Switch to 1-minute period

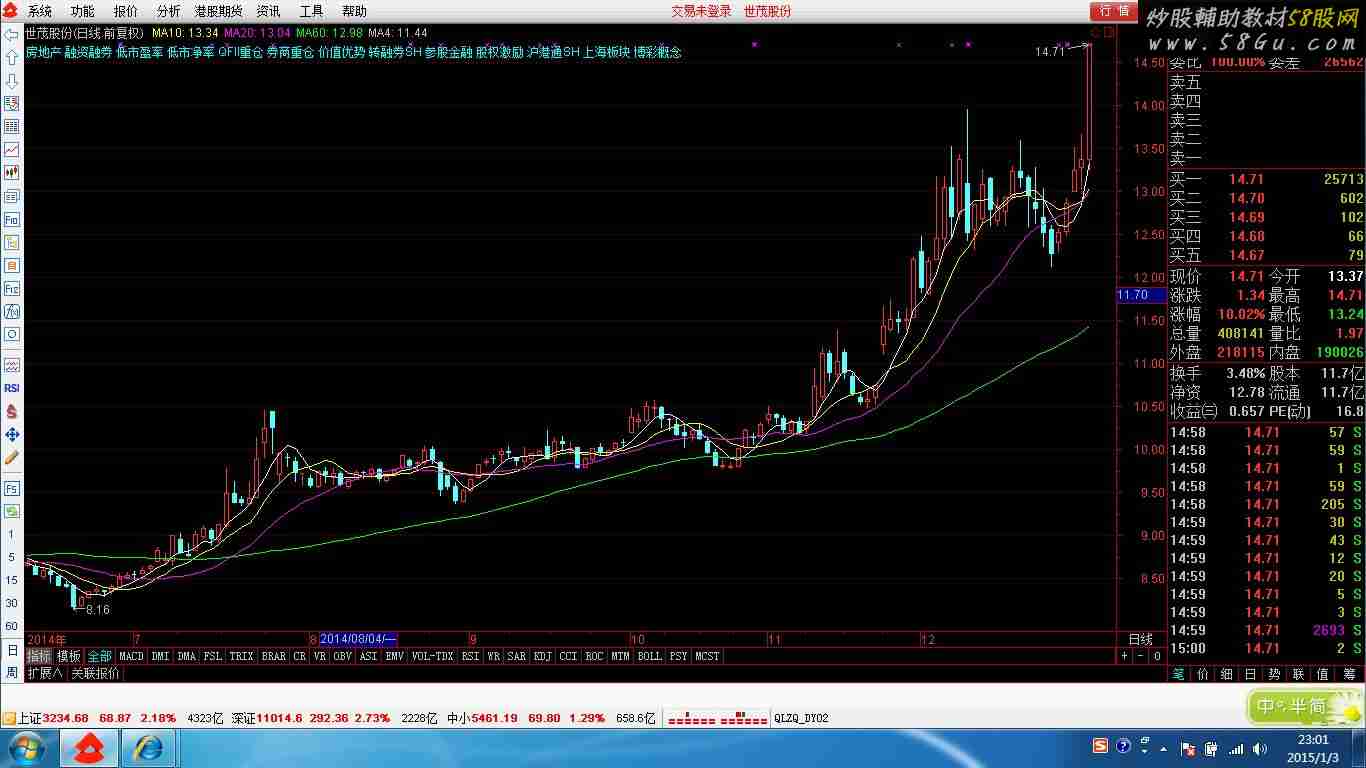[12, 534]
